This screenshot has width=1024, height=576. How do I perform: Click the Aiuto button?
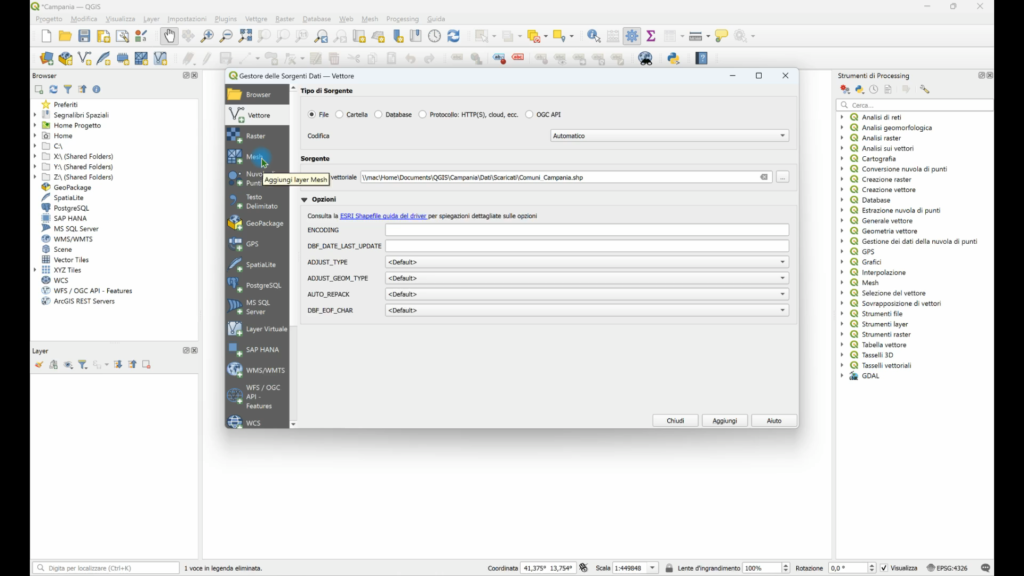[x=774, y=421]
